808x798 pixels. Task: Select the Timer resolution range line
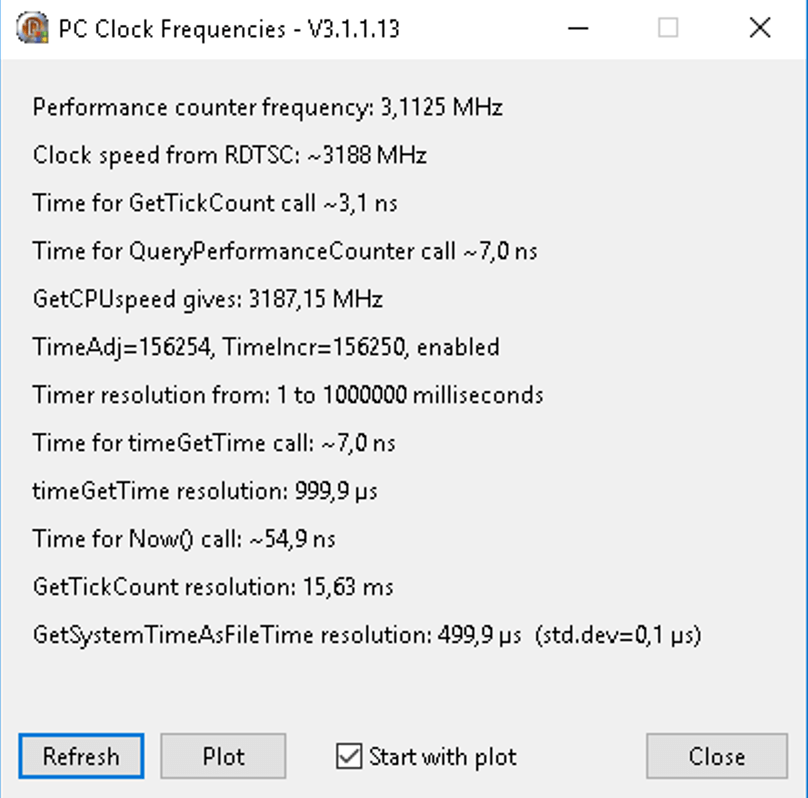point(287,395)
